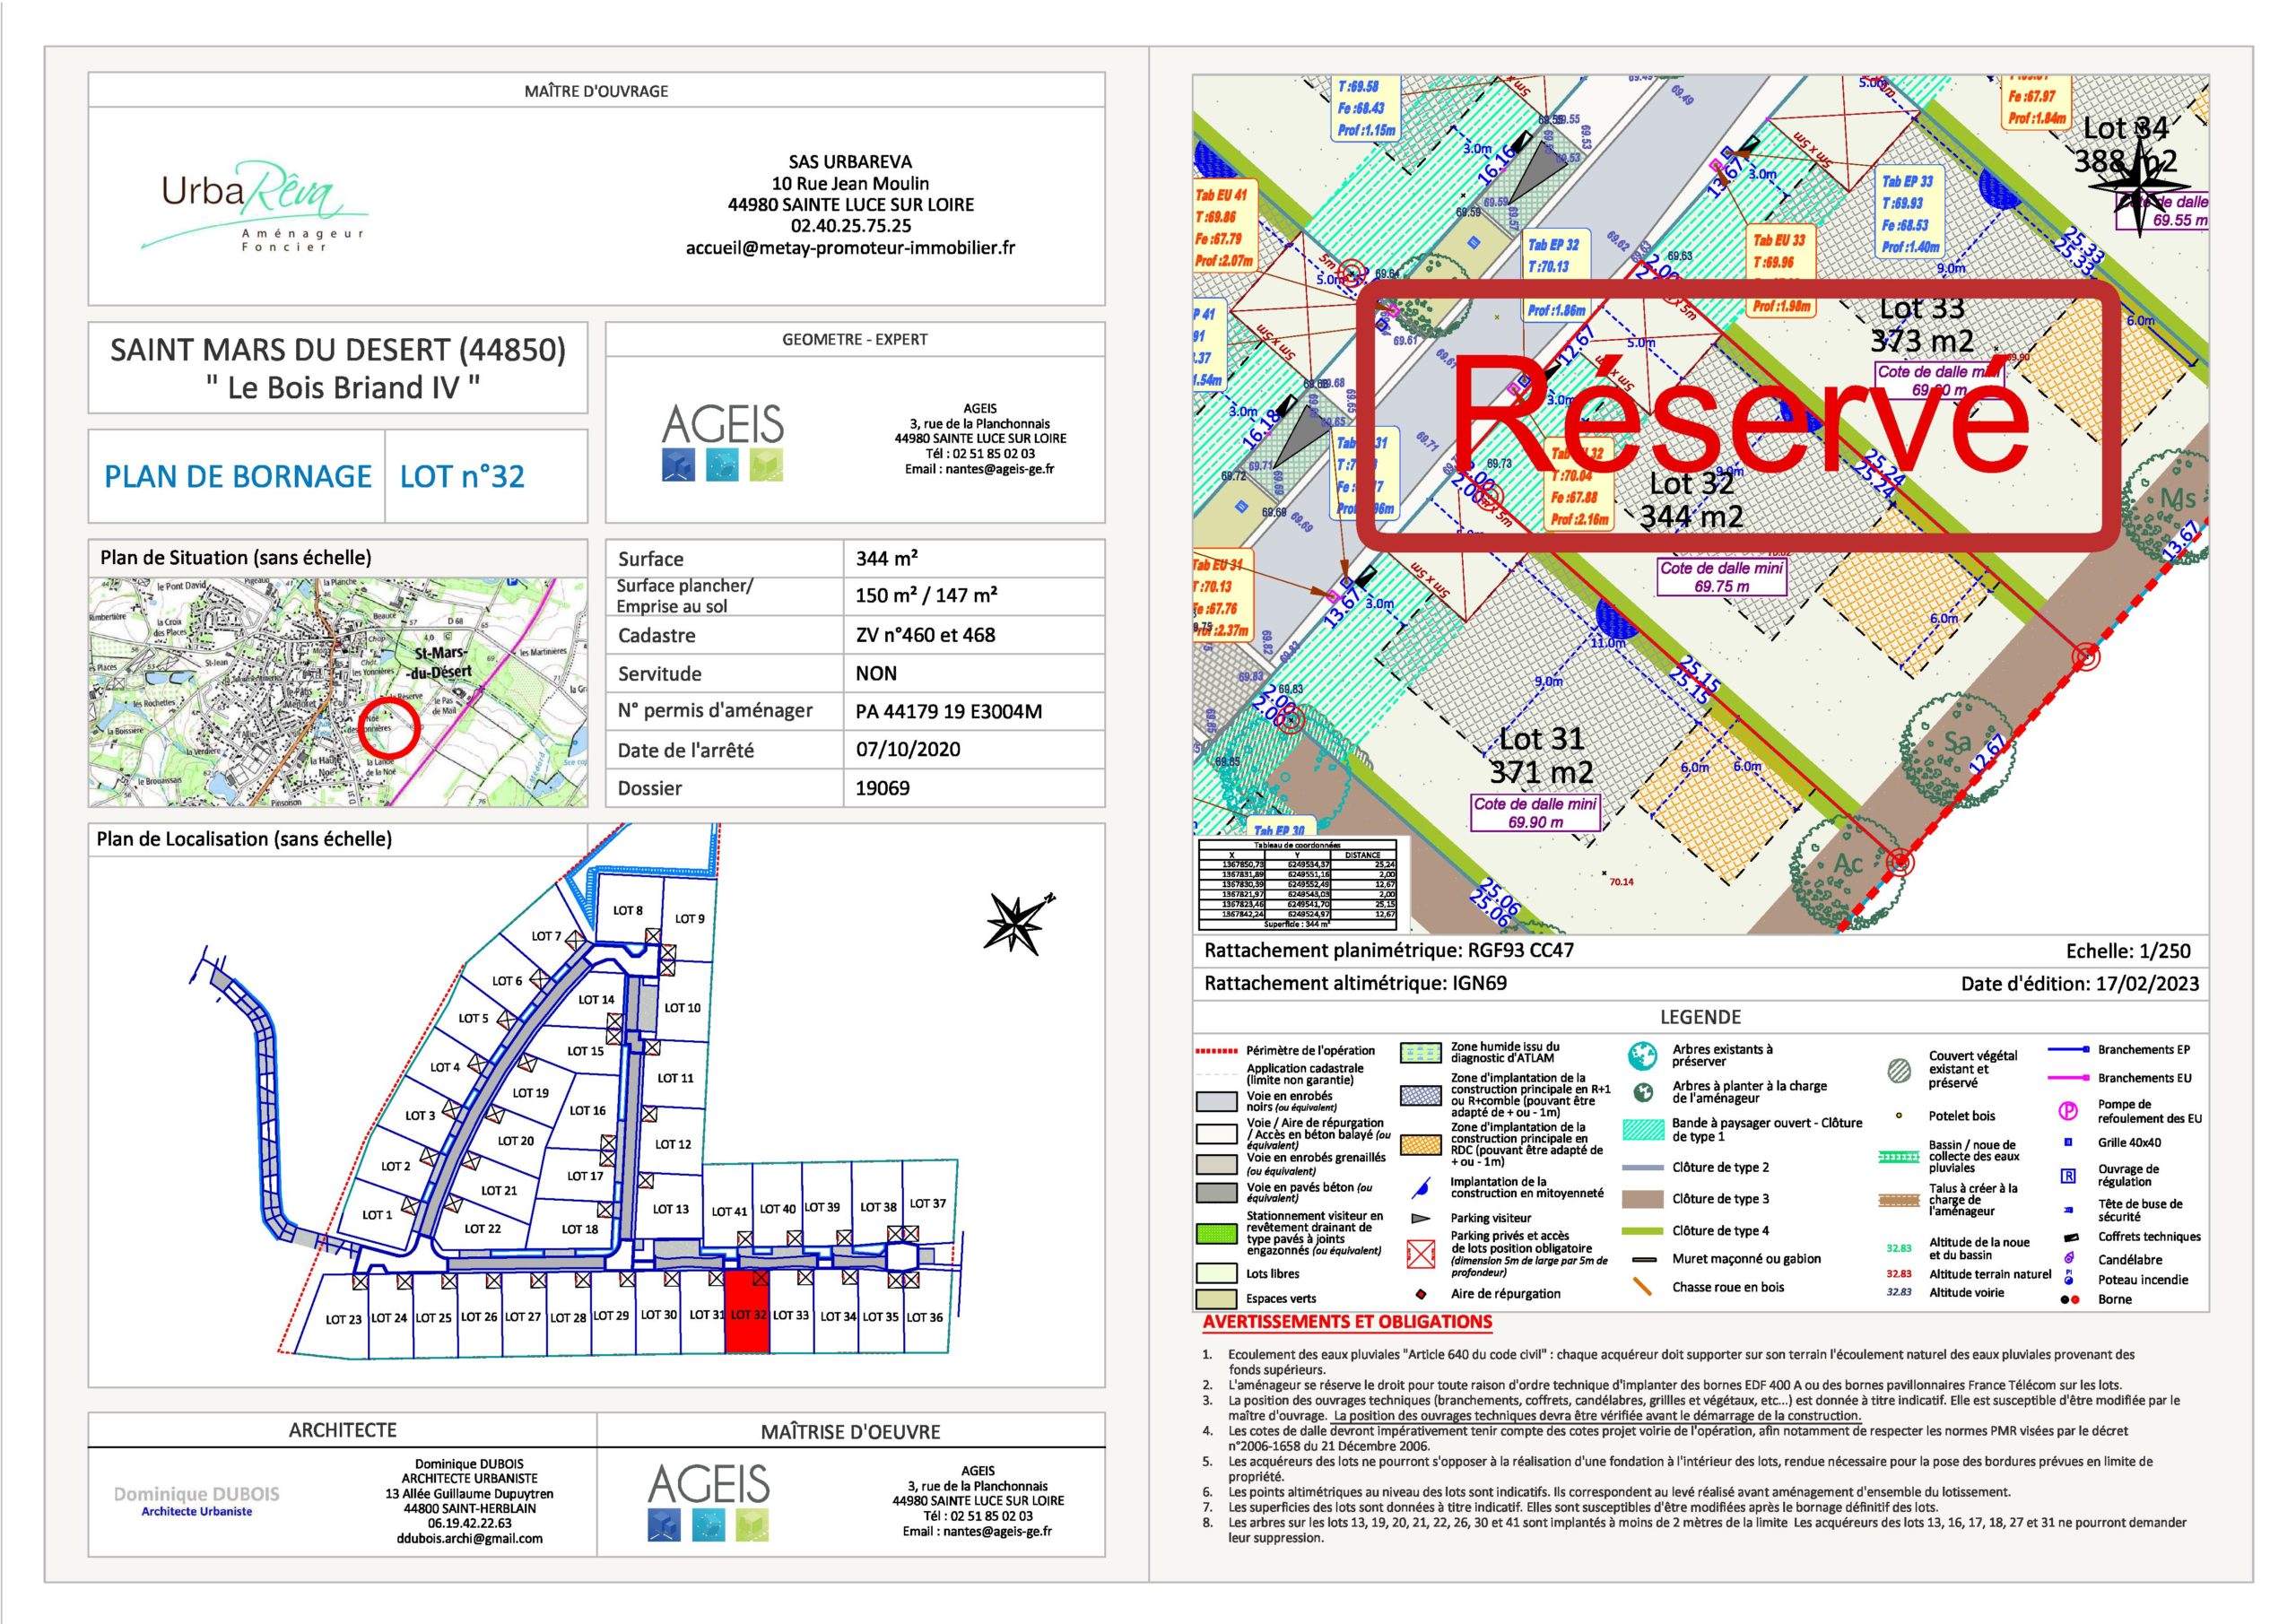Click the Voie en pavés béton grey swatch
2296x1624 pixels.
click(x=1216, y=1193)
